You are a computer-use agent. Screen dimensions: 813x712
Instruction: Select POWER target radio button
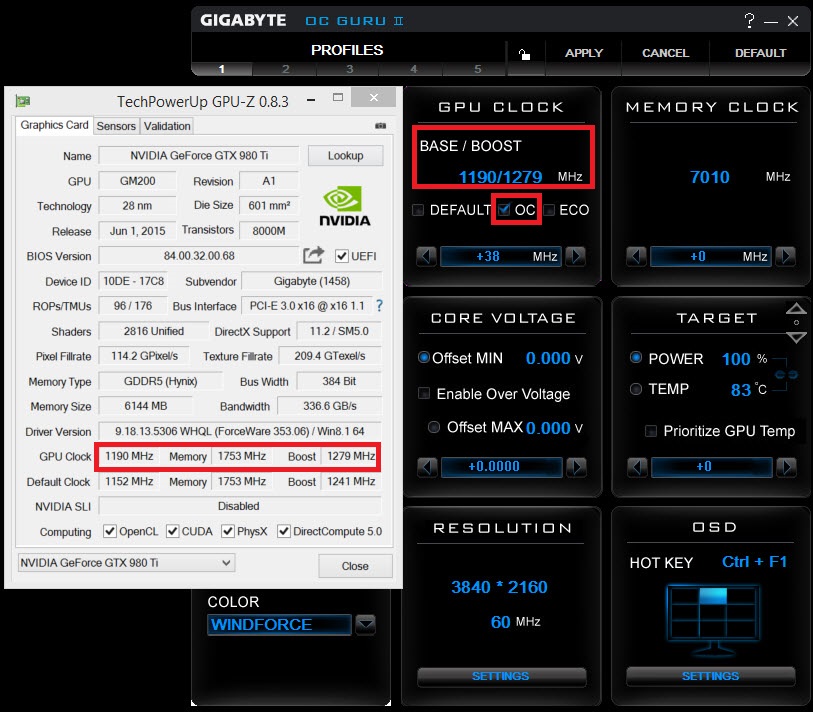636,357
